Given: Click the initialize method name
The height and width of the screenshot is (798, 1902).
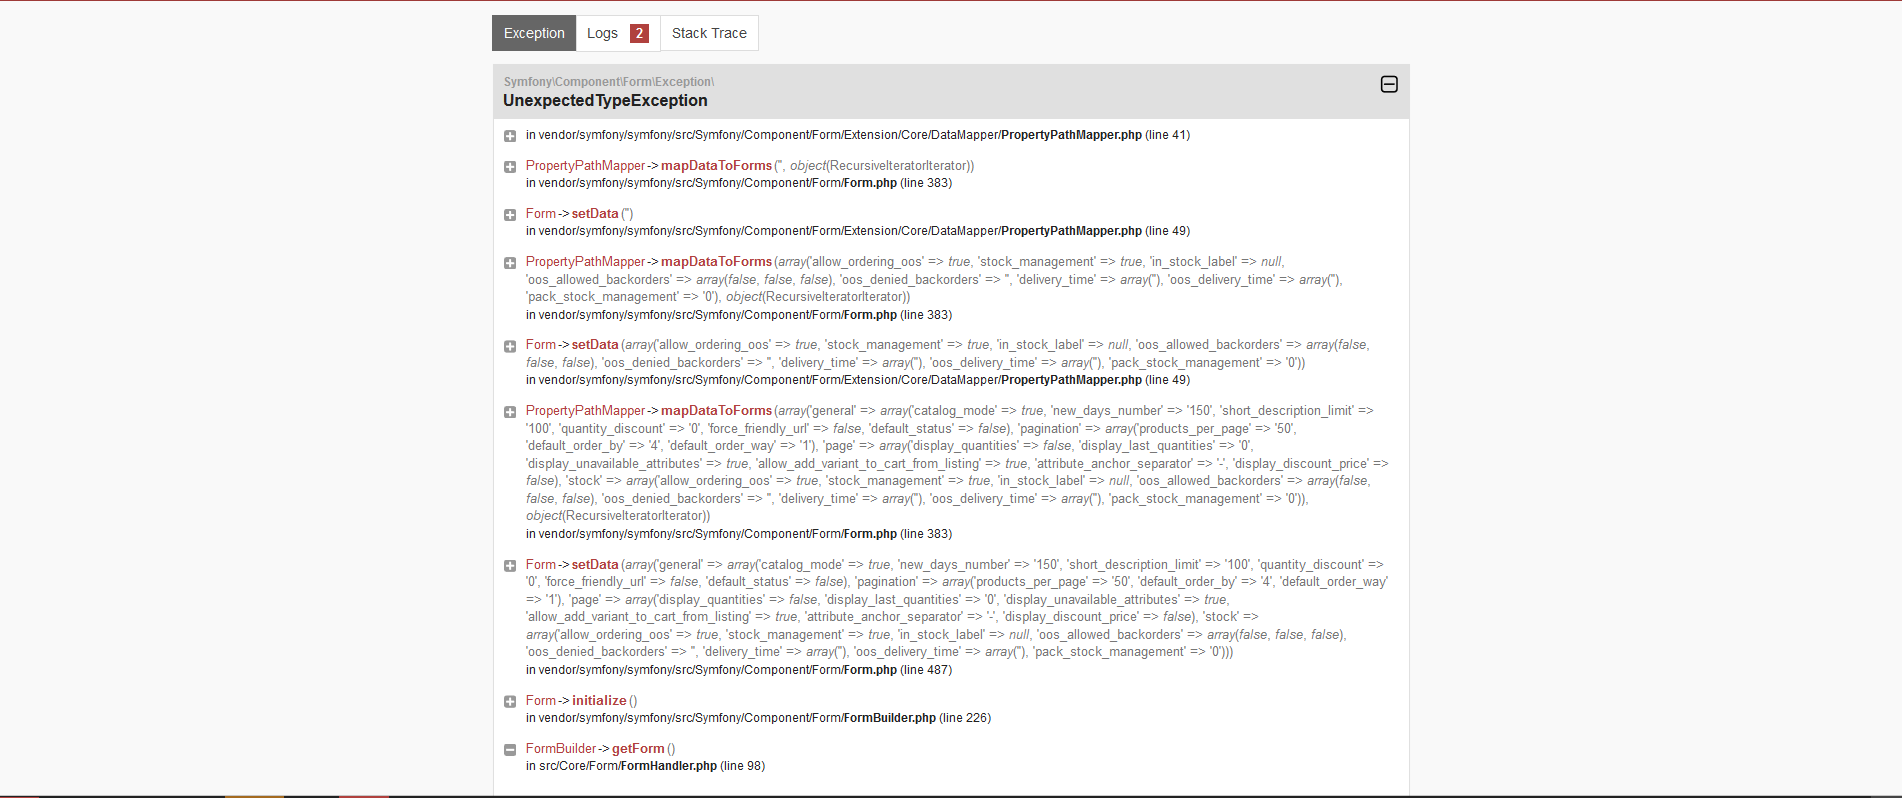Looking at the screenshot, I should point(599,701).
